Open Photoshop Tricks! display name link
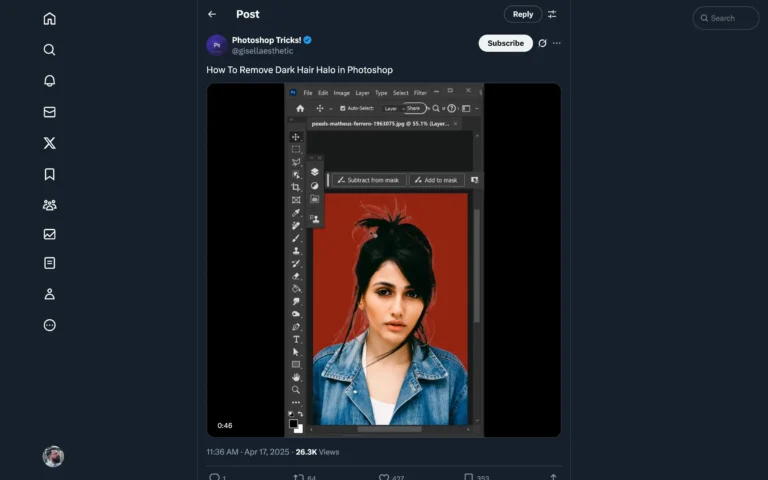This screenshot has height=480, width=768. click(266, 40)
